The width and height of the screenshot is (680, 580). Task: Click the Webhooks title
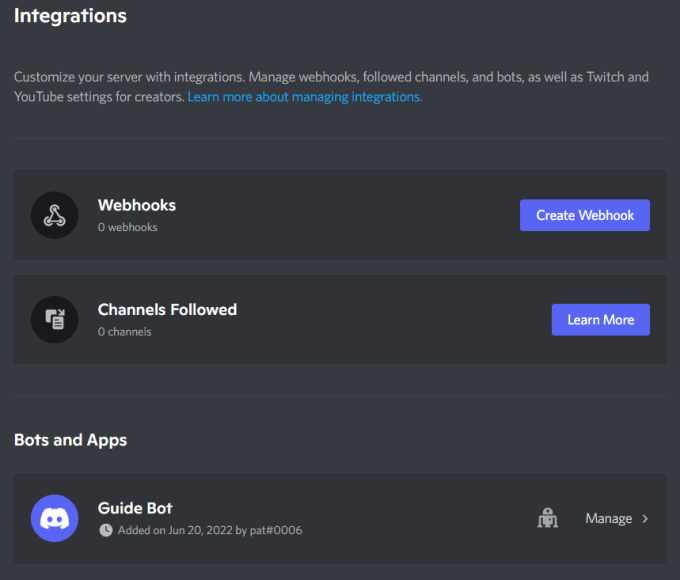coord(137,205)
